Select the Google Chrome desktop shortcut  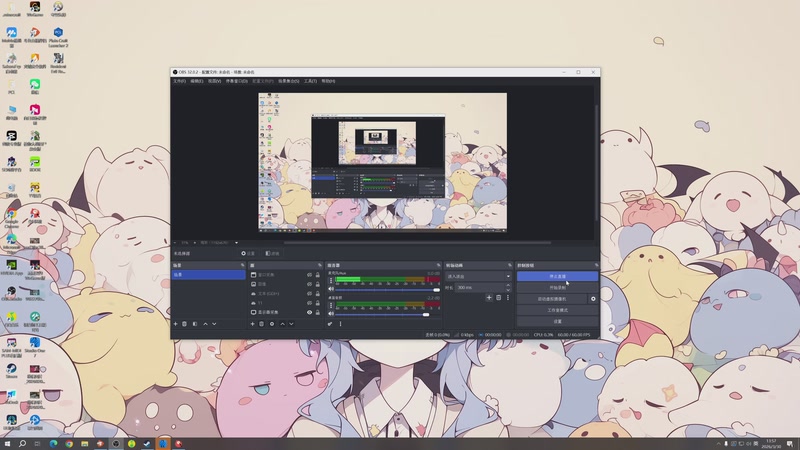(x=11, y=218)
